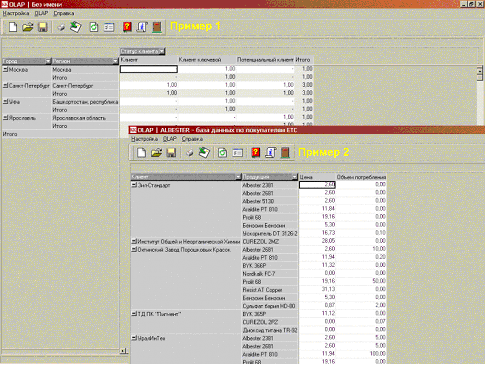Collapse the Институт Общей и Неорганической Химии group
Image resolution: width=486 pixels, height=365 pixels.
[134, 241]
